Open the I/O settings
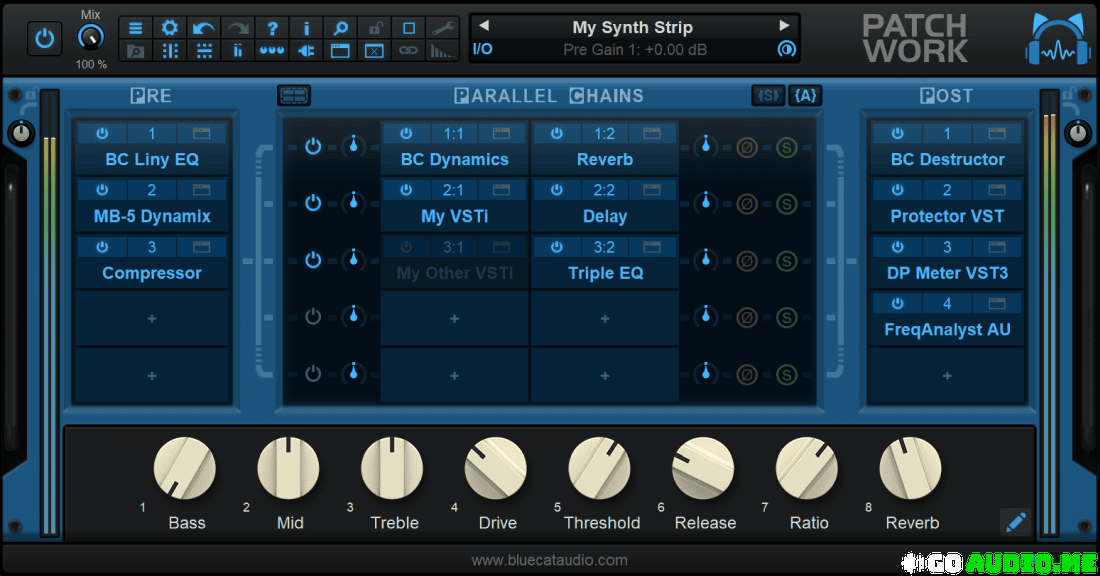This screenshot has height=576, width=1100. (483, 49)
